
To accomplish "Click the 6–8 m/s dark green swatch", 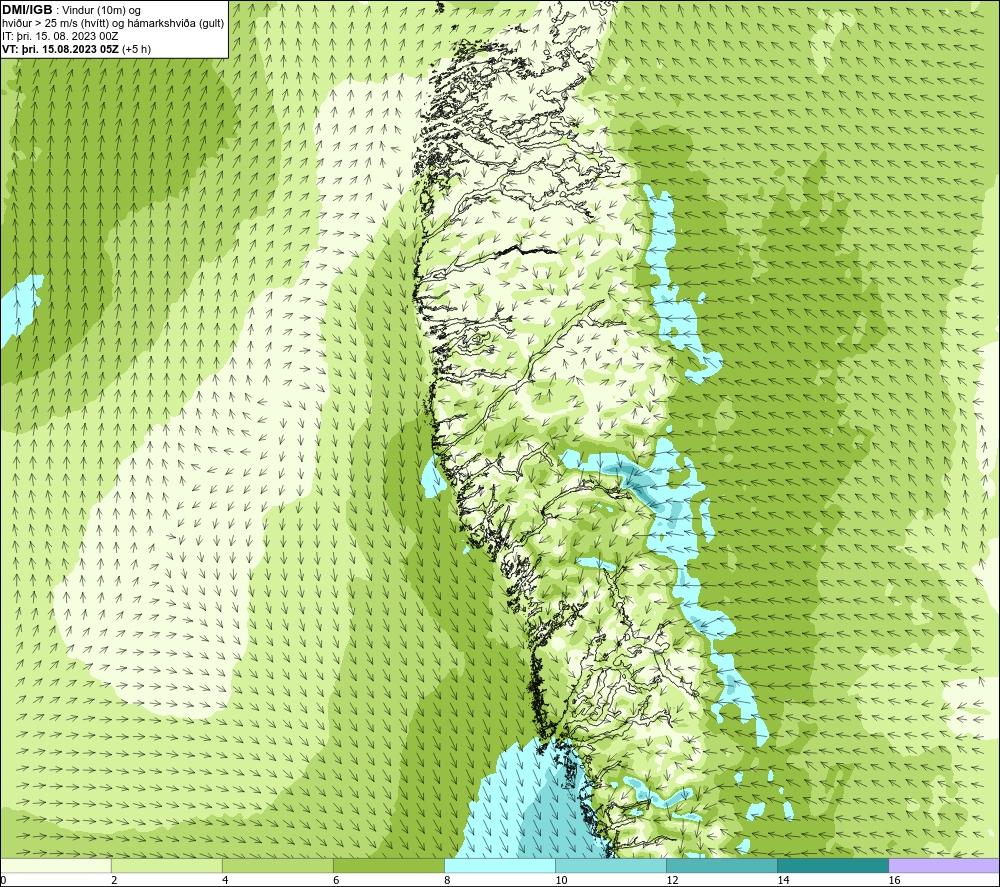I will [388, 866].
